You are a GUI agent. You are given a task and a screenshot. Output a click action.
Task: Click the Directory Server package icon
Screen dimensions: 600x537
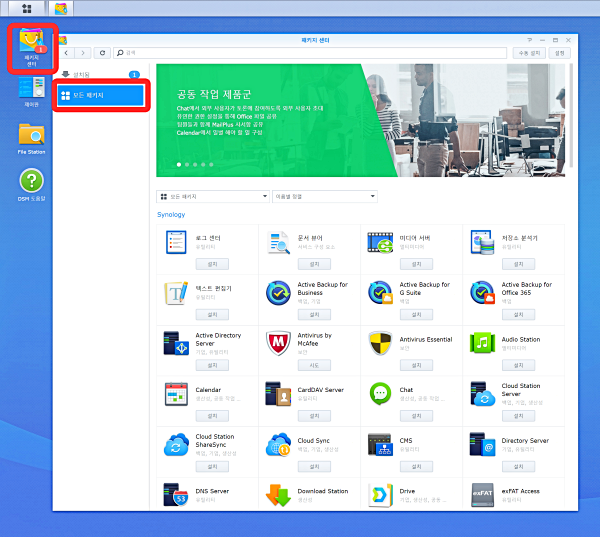(x=483, y=445)
